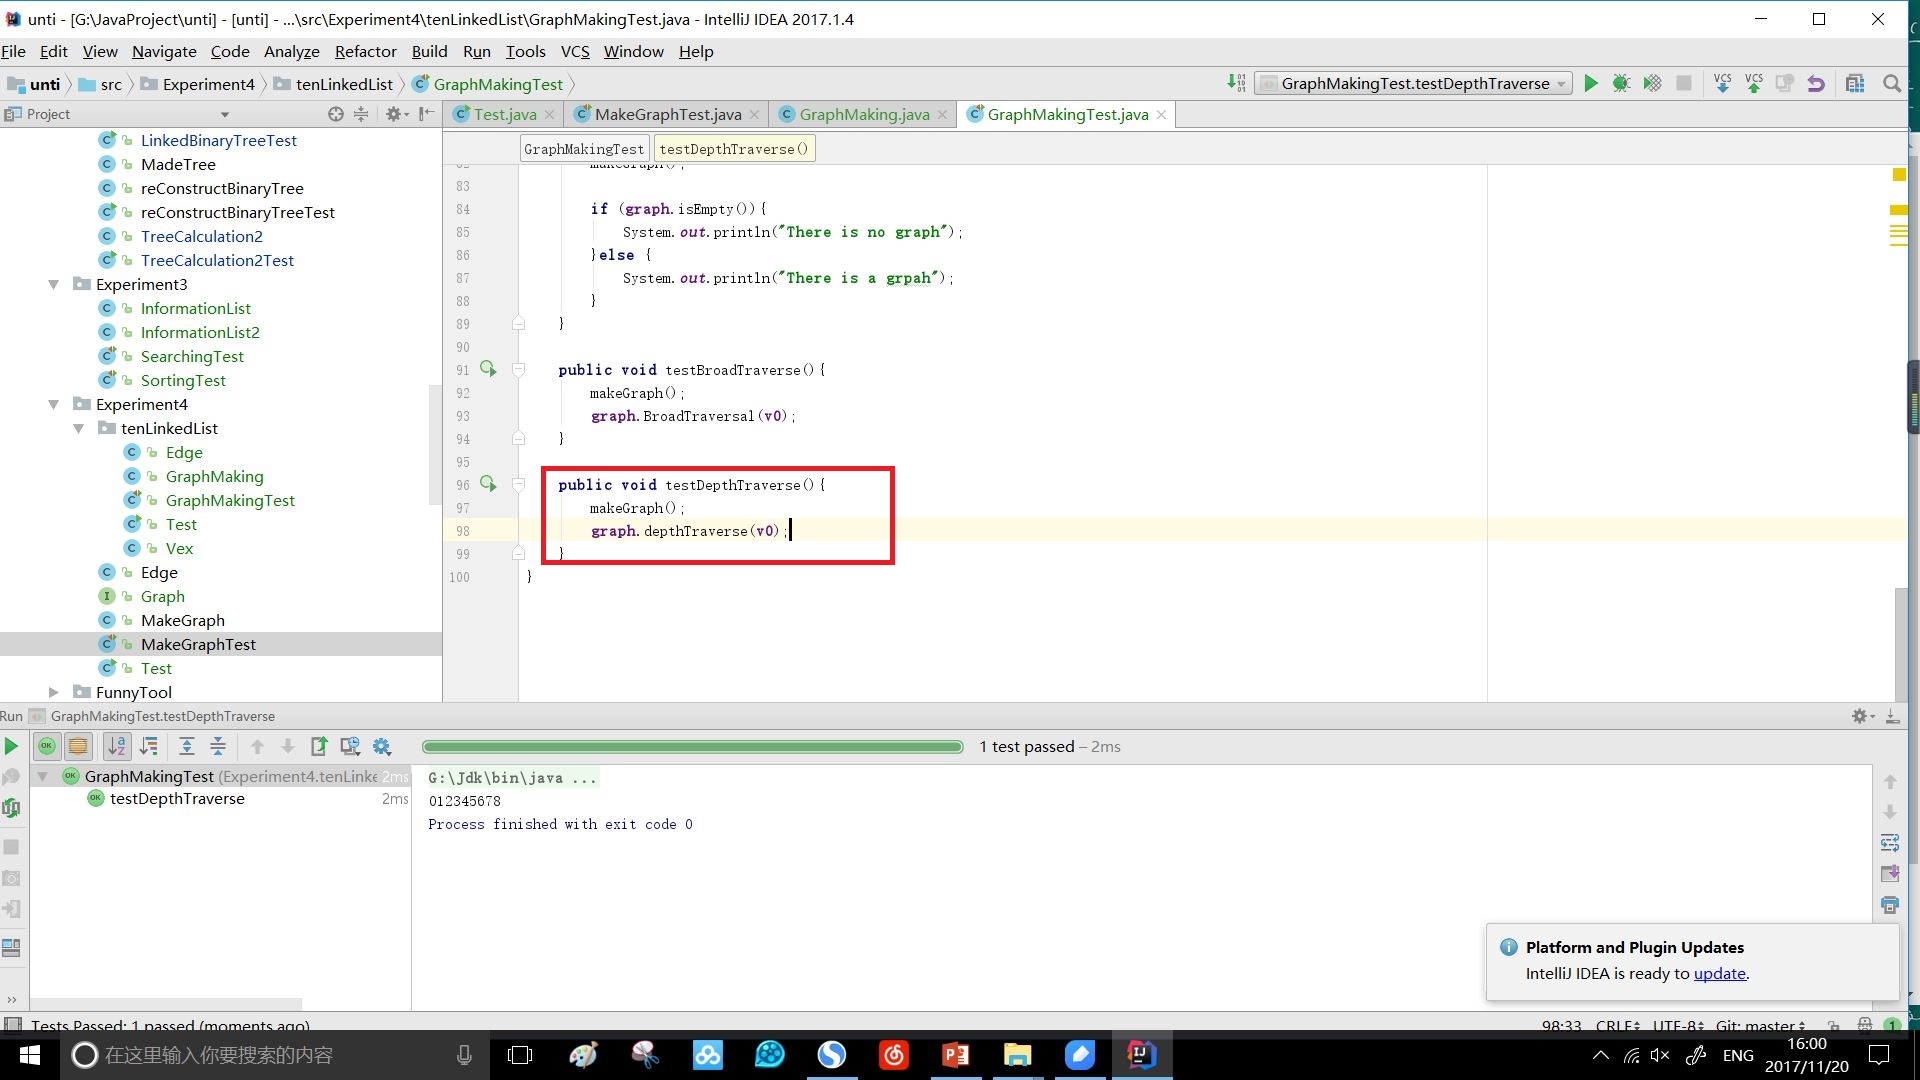Open IntelliJ IDEA from Windows taskbar
This screenshot has width=1920, height=1080.
tap(1141, 1055)
